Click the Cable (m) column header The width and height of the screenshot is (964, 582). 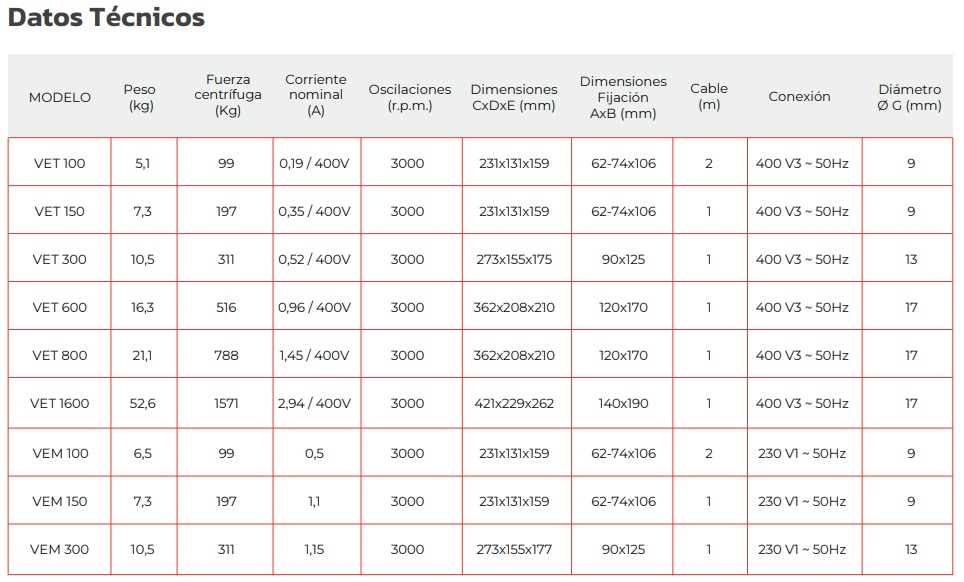pyautogui.click(x=709, y=96)
